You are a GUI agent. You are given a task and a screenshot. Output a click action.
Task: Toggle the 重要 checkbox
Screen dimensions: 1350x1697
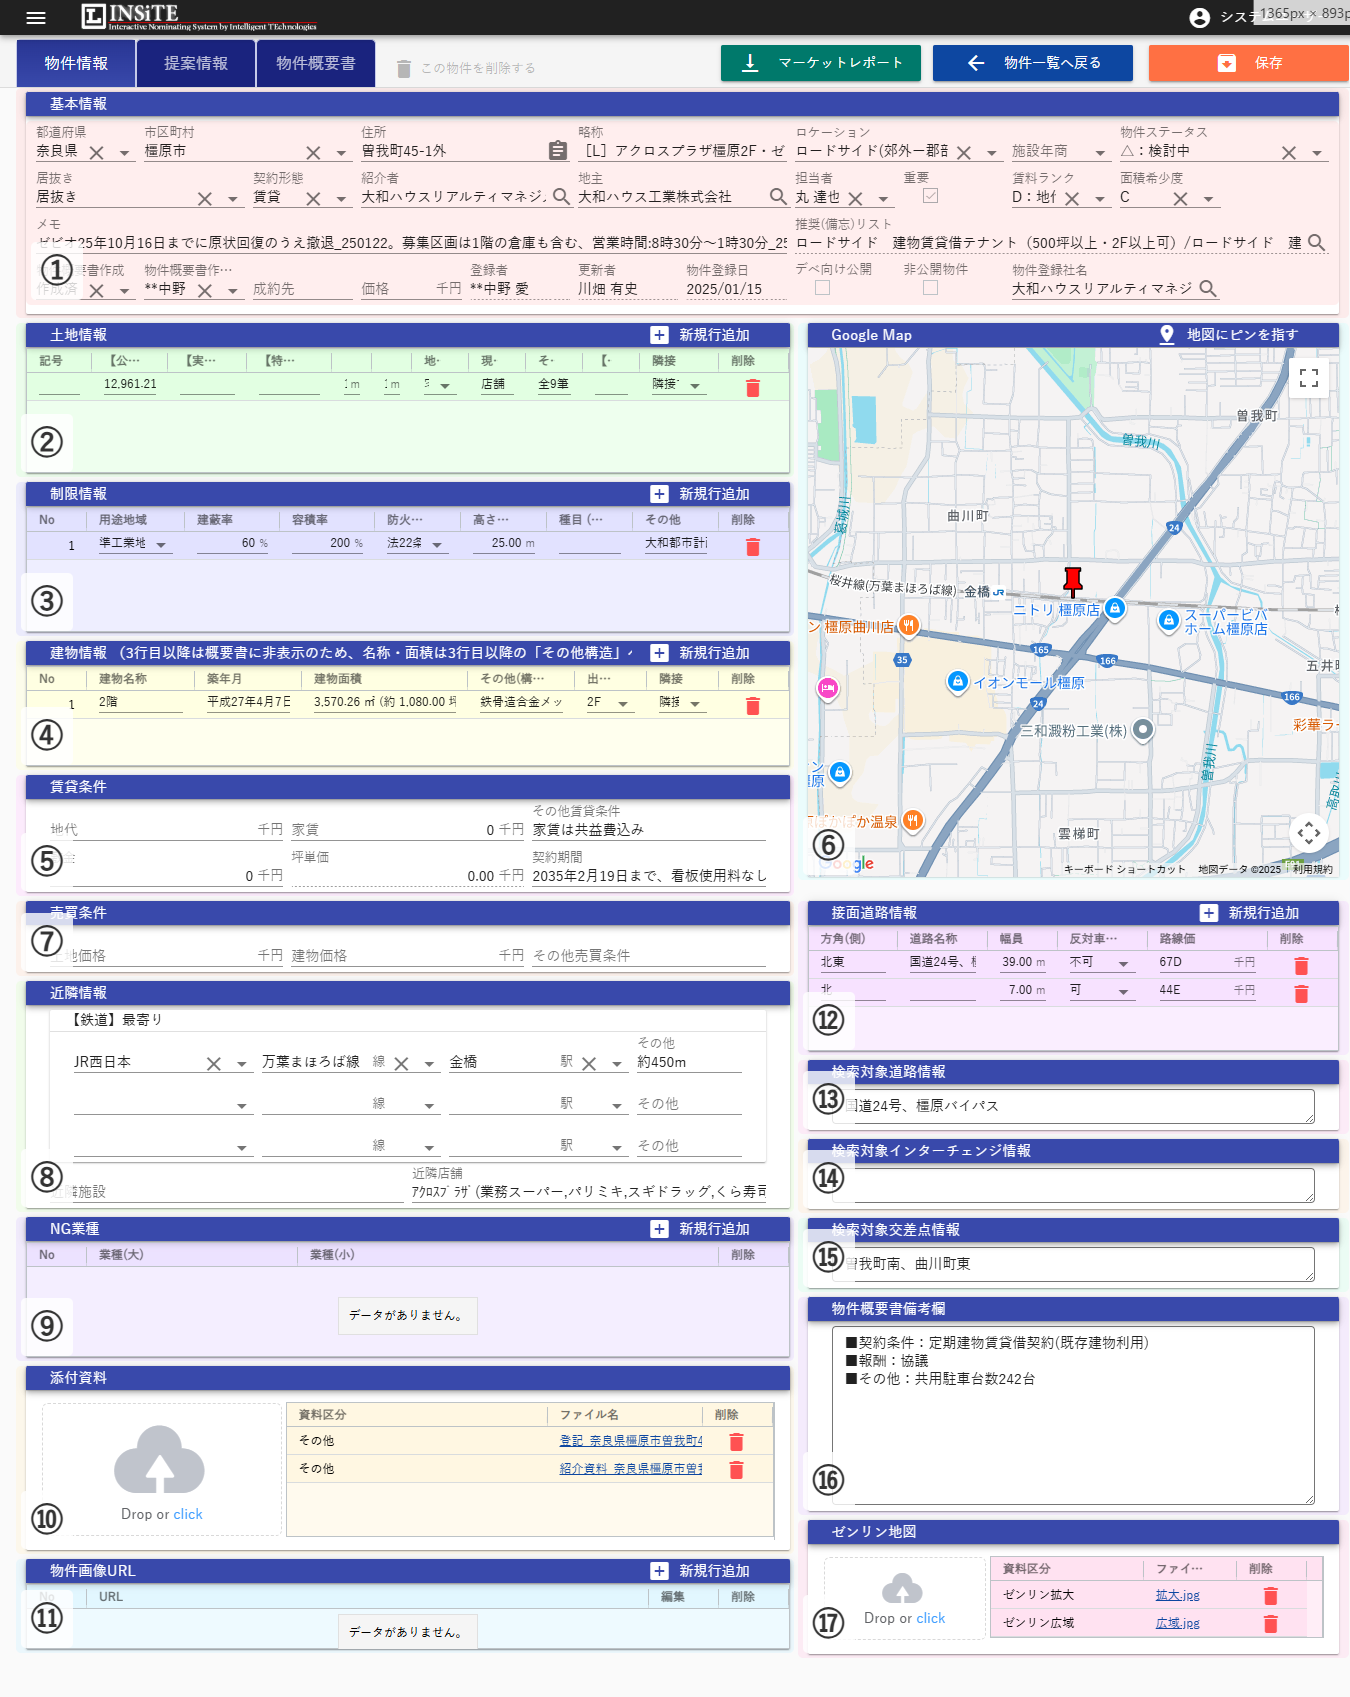pos(930,196)
